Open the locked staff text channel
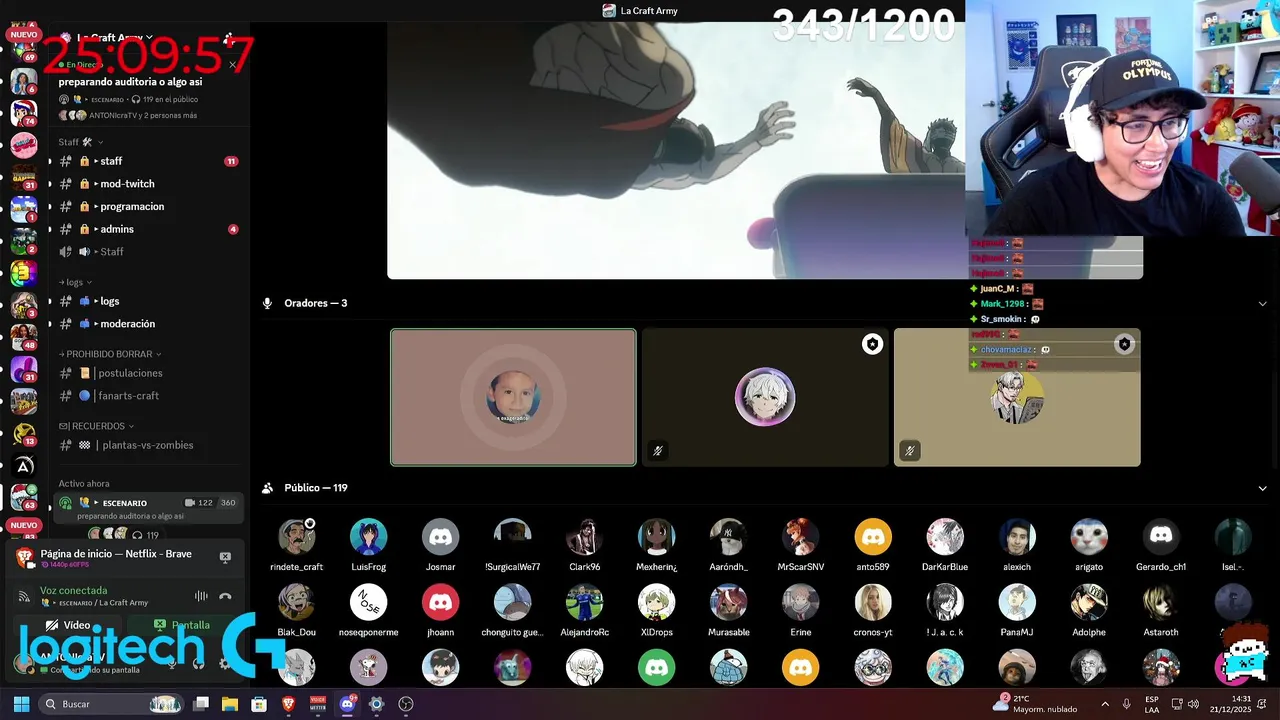The width and height of the screenshot is (1280, 720). [147, 161]
